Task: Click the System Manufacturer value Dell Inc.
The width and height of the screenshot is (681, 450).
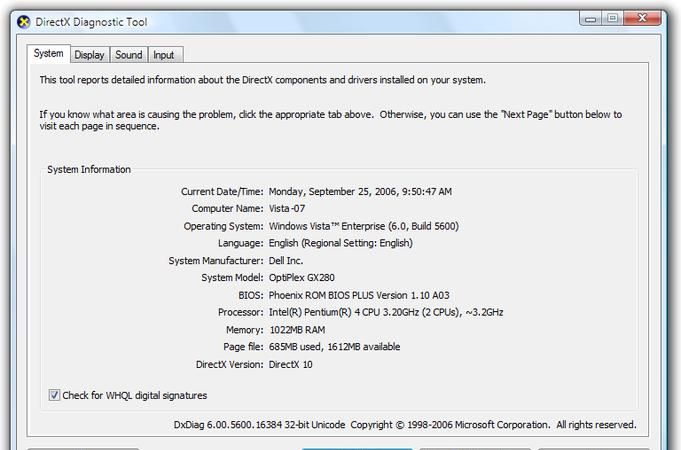Action: pos(292,260)
